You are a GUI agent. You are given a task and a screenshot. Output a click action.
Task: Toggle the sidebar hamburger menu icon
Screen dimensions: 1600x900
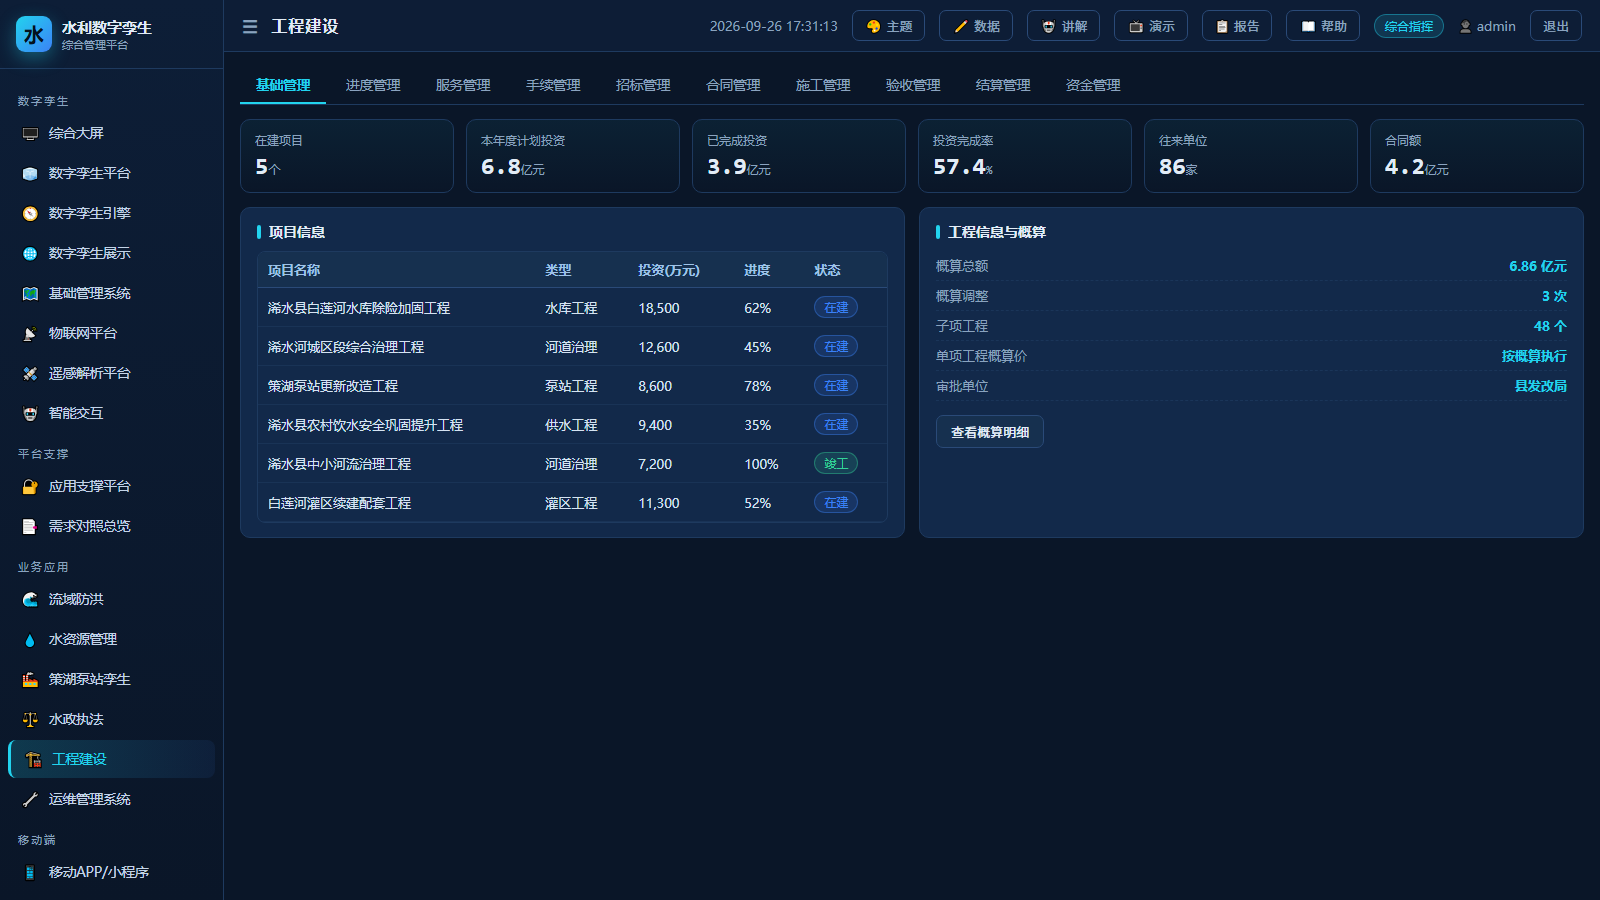tap(250, 27)
